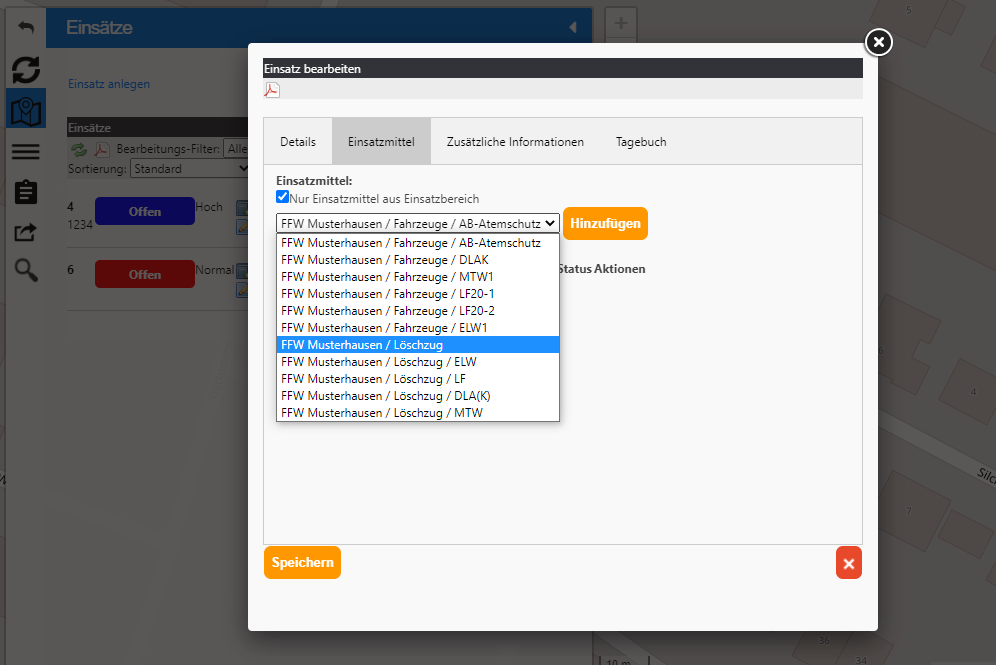Select Fahrzeuge / DLAK from list
The height and width of the screenshot is (665, 996).
pyautogui.click(x=417, y=260)
